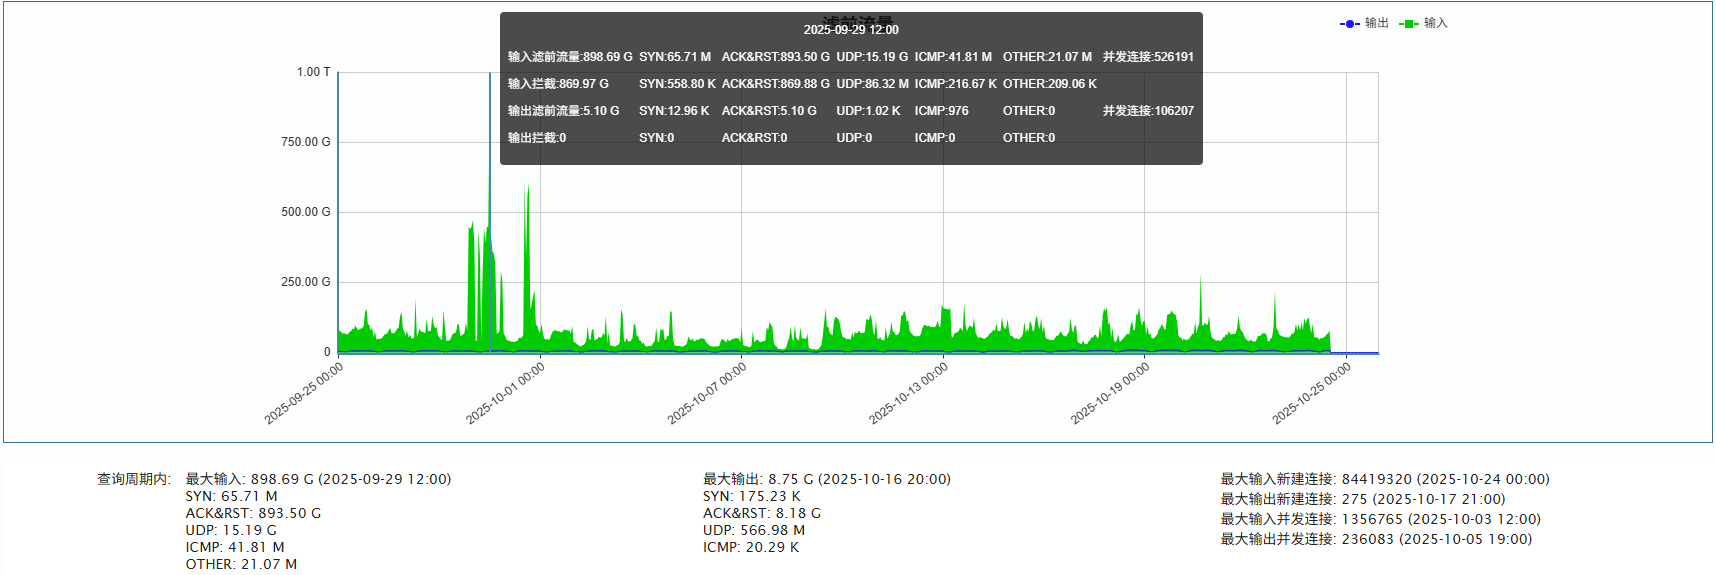
Task: Click the blue 输出 legend marker icon
Action: [x=1349, y=24]
